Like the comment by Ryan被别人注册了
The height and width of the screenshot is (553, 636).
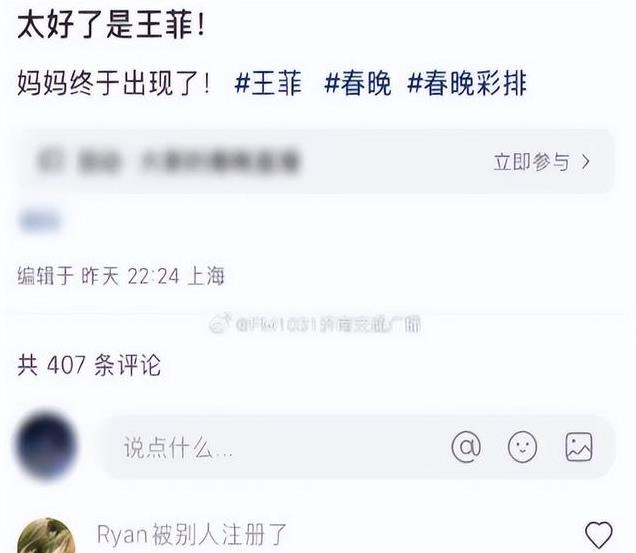coord(599,535)
